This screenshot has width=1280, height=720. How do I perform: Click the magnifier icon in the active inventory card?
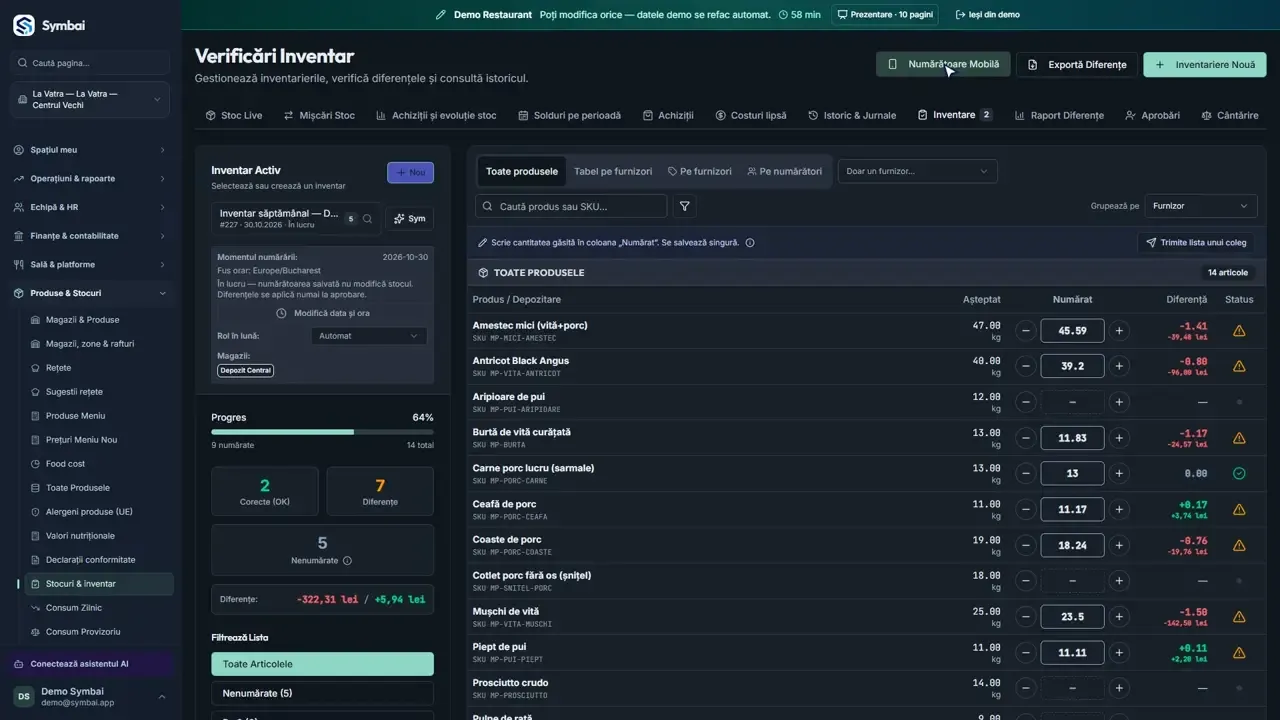click(x=368, y=219)
